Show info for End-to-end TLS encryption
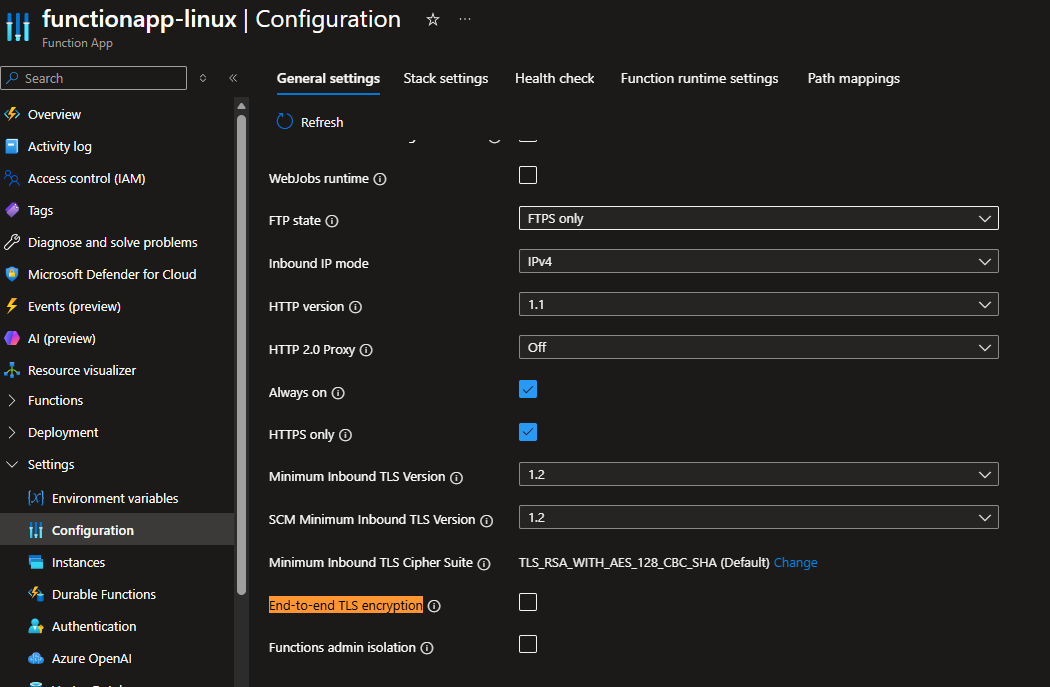Image resolution: width=1050 pixels, height=687 pixels. [434, 606]
